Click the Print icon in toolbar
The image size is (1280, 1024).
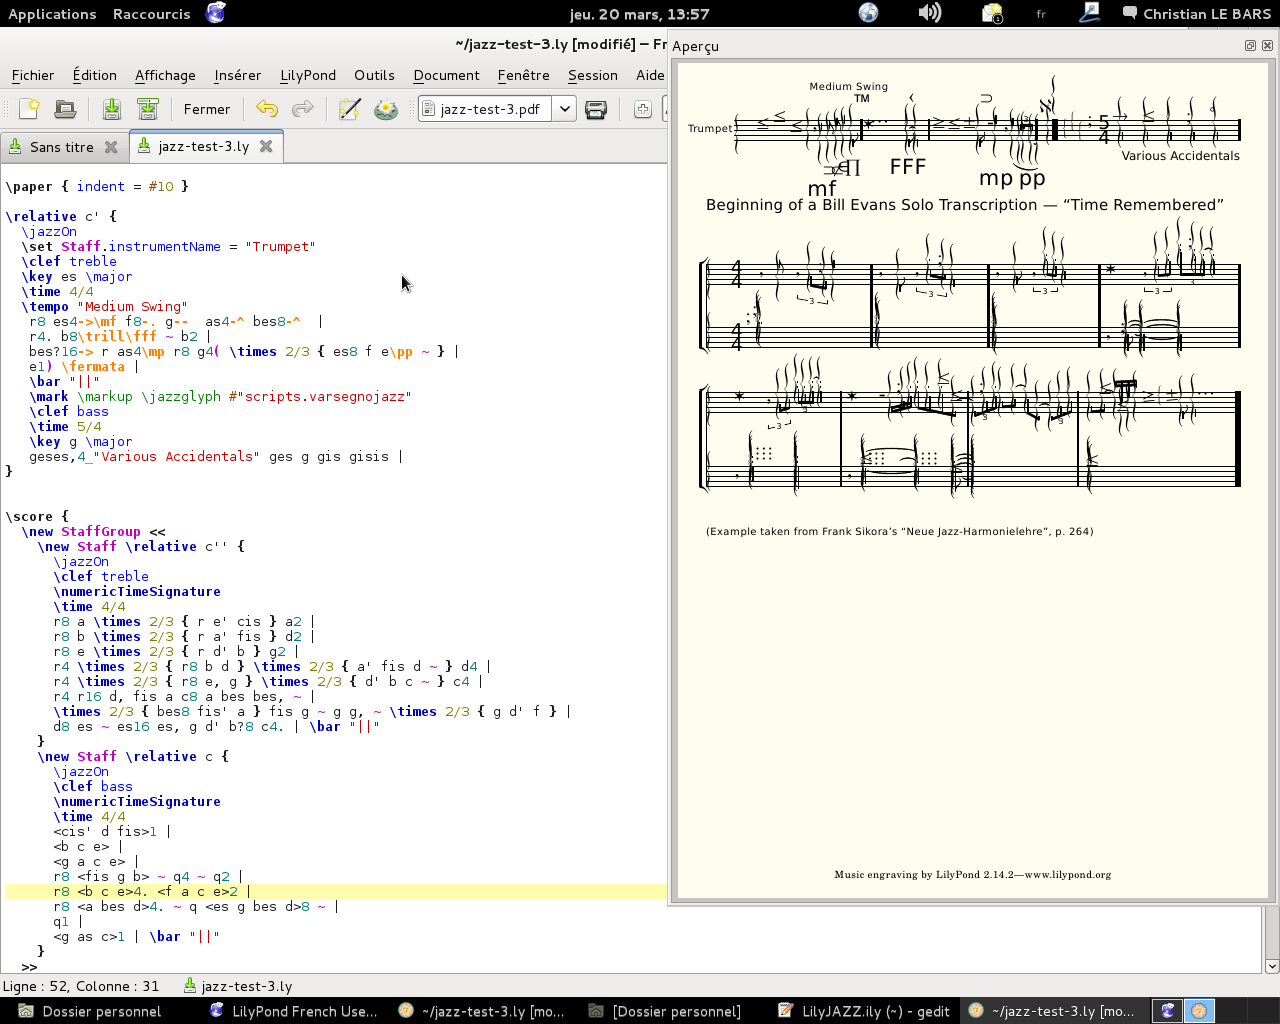(596, 109)
